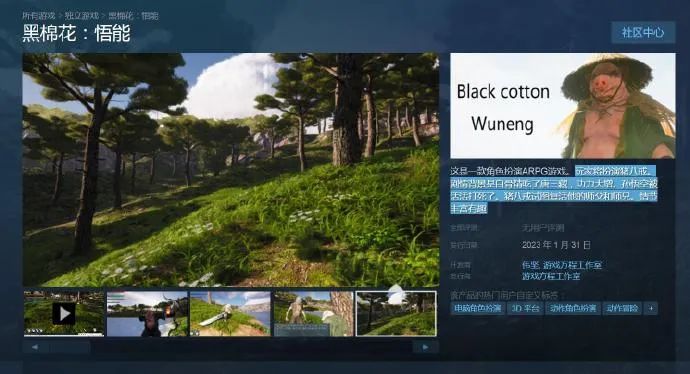
Task: View thumbnail of character by the lake with fiery weapon
Action: point(147,313)
